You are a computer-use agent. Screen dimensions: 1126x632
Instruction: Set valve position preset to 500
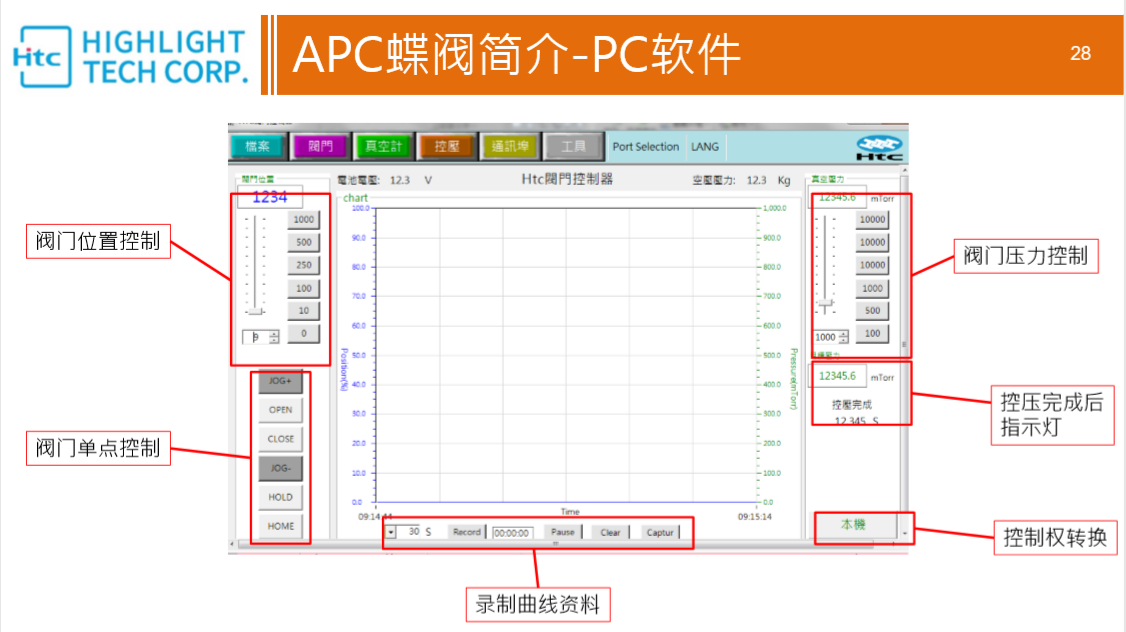(x=303, y=242)
